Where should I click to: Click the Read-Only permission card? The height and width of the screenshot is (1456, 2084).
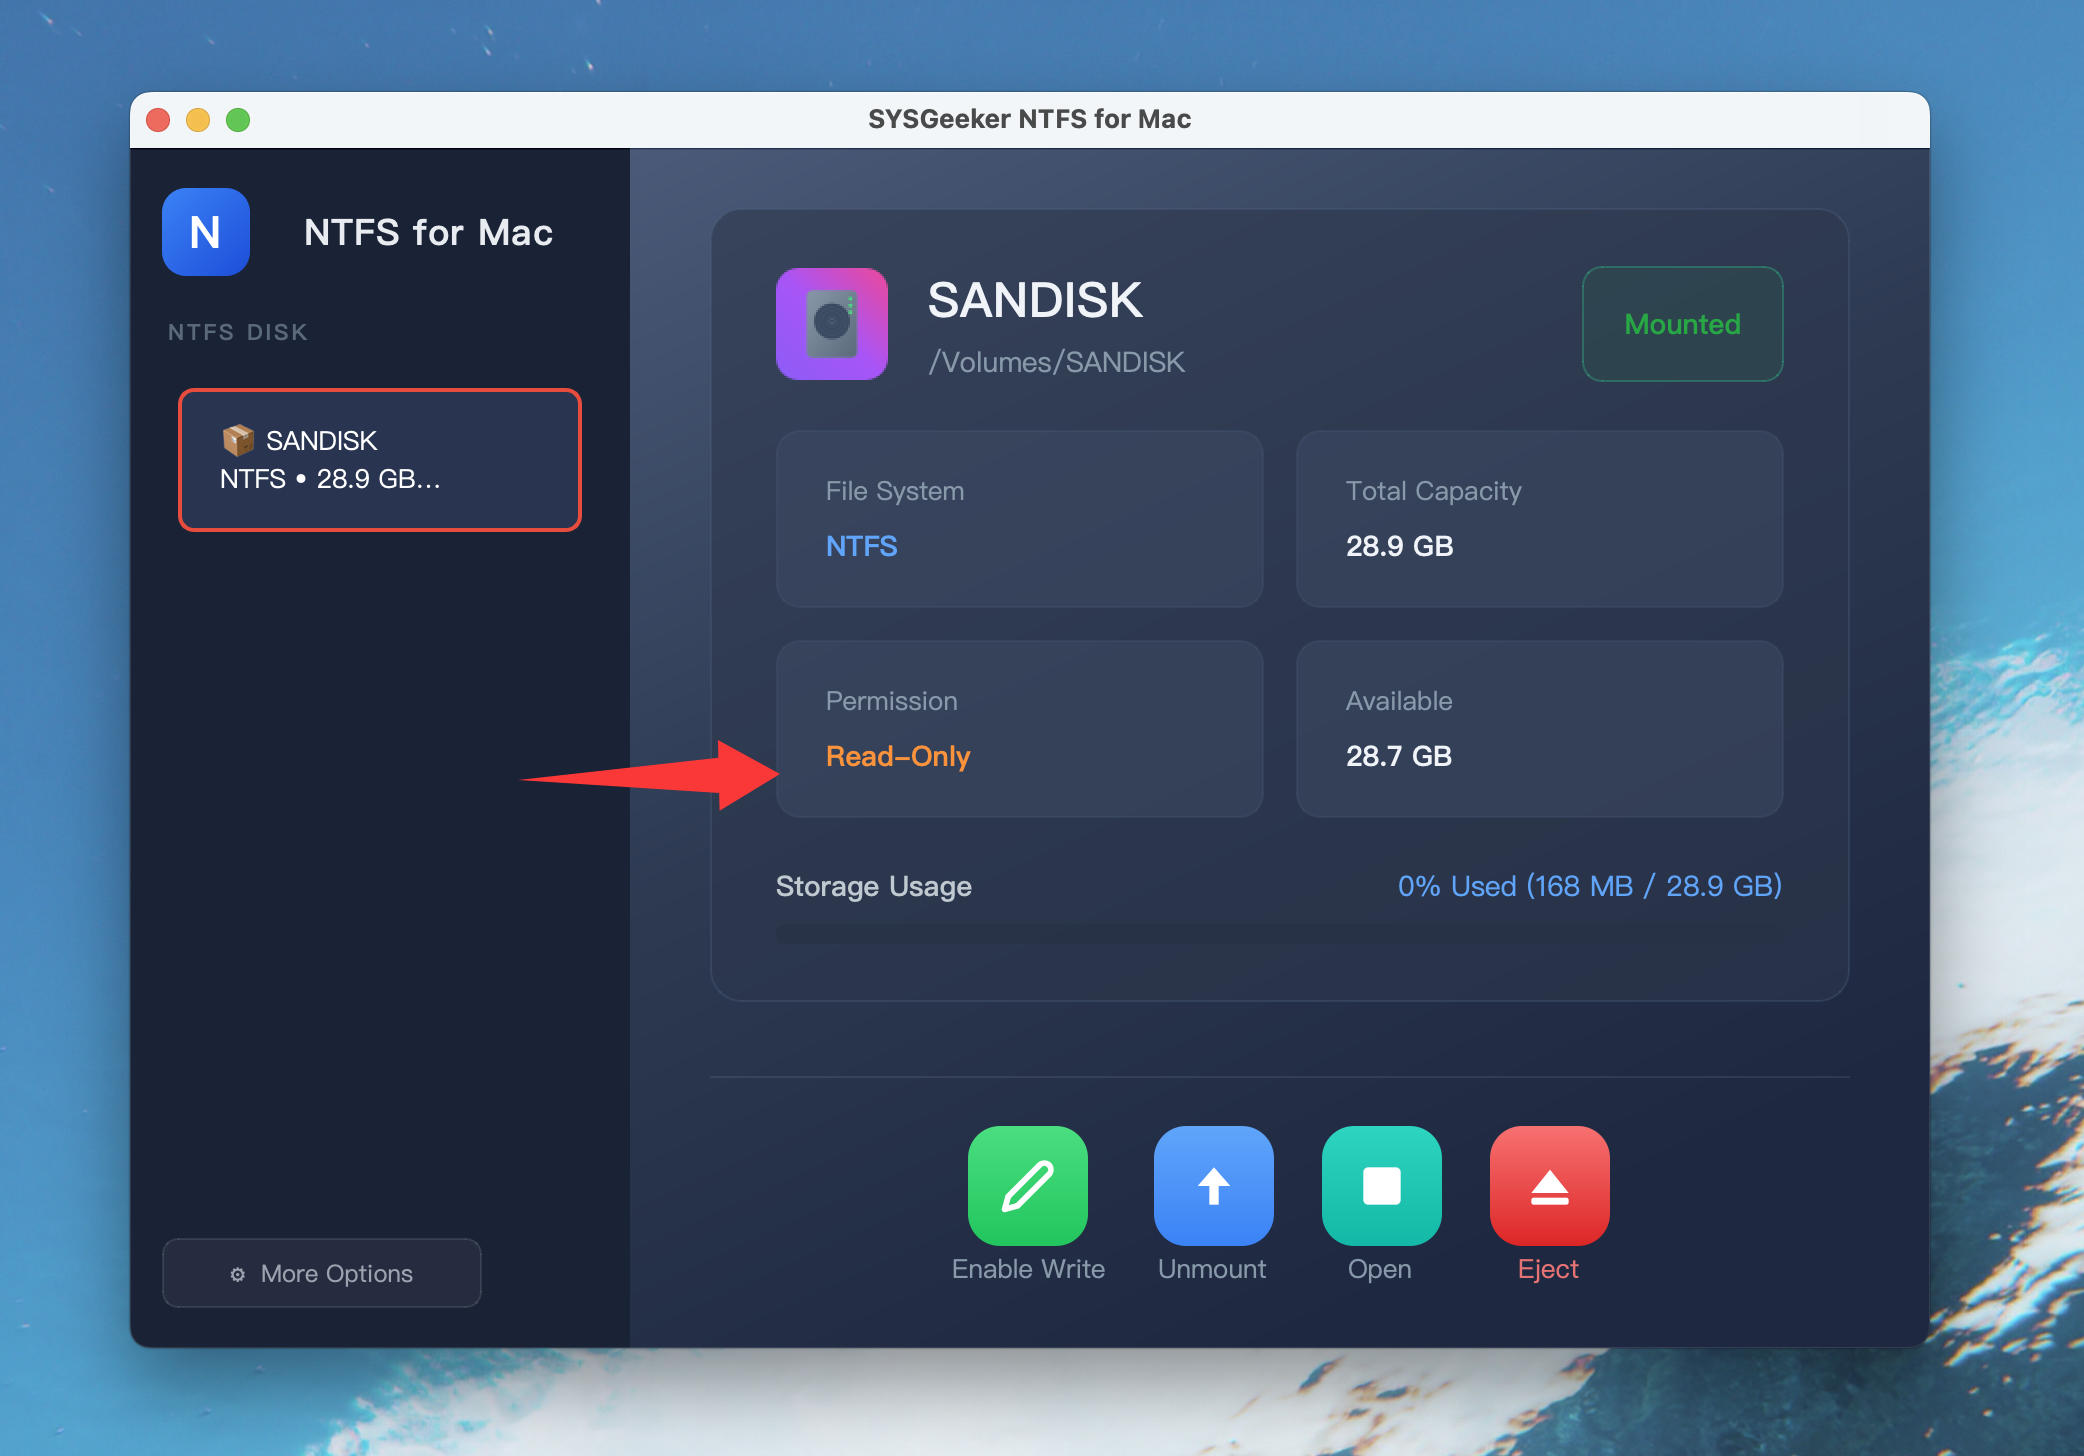[x=1019, y=729]
